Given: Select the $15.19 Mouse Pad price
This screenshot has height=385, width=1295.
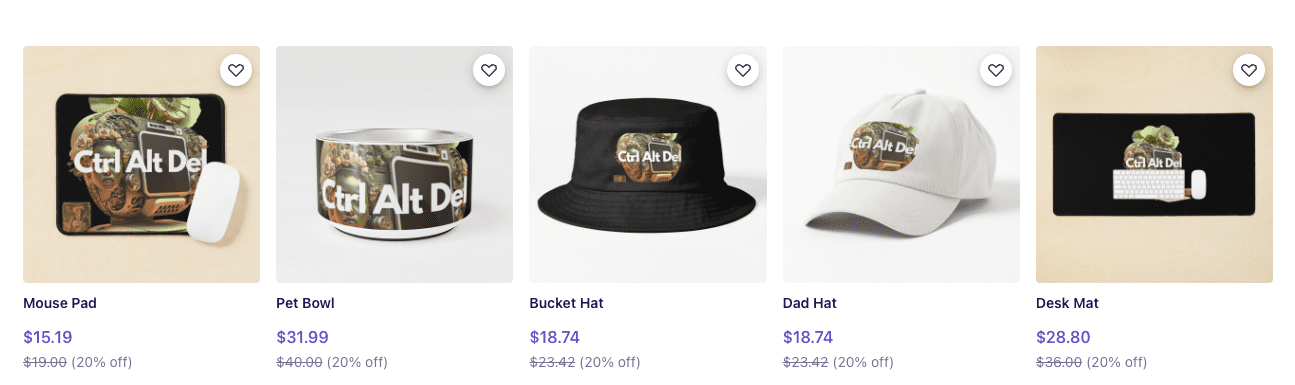Looking at the screenshot, I should (48, 337).
